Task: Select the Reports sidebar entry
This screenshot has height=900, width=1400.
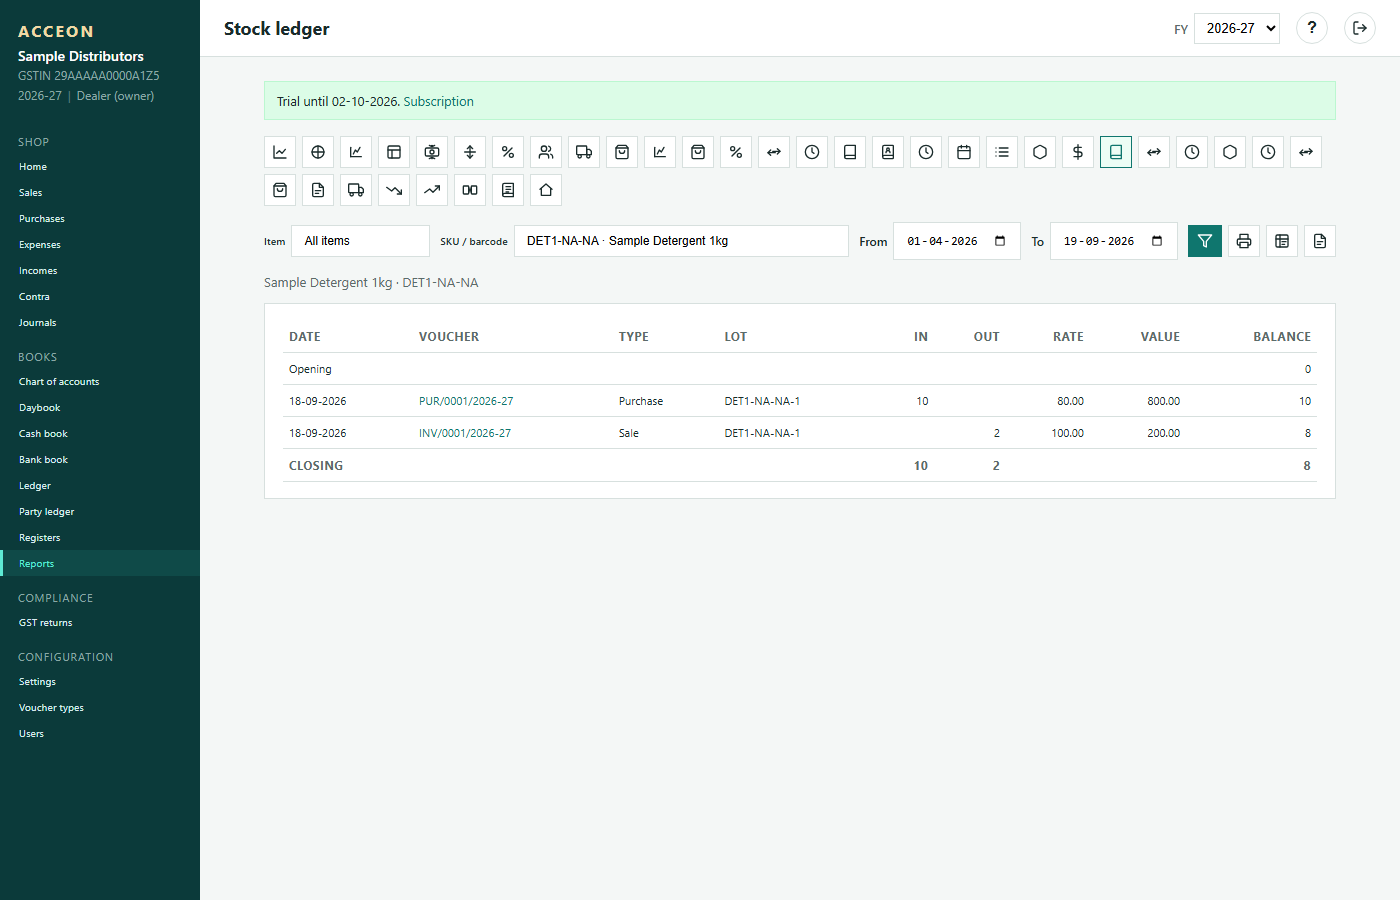Action: click(x=100, y=564)
